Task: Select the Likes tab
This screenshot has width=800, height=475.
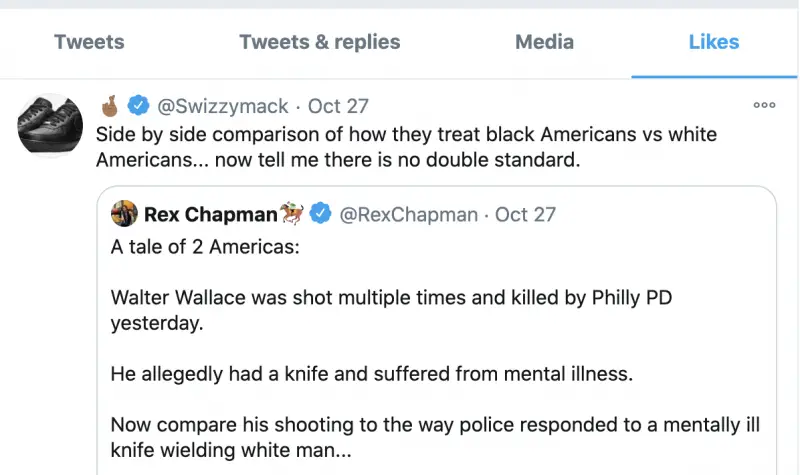Action: (713, 42)
